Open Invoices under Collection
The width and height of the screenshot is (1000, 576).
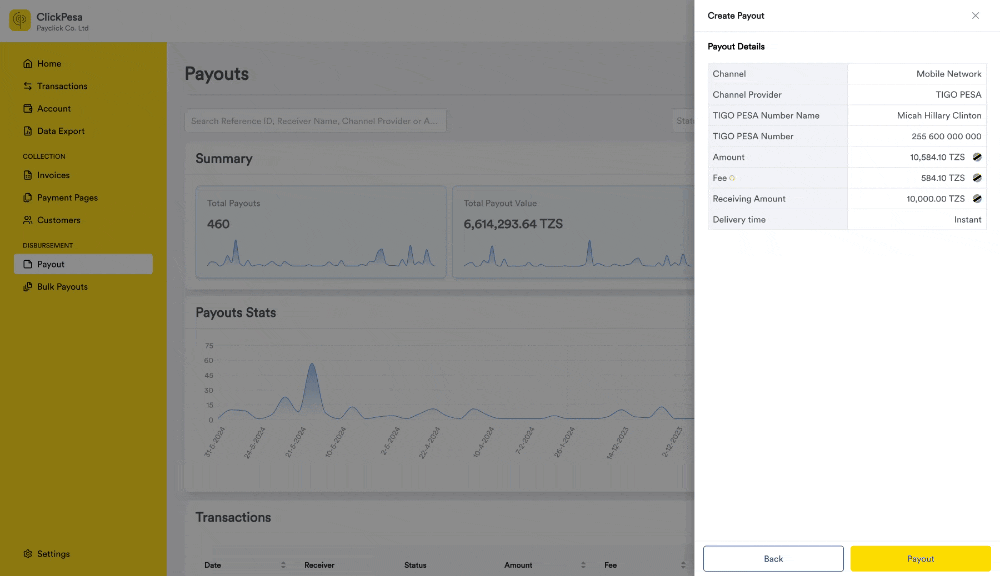click(46, 175)
